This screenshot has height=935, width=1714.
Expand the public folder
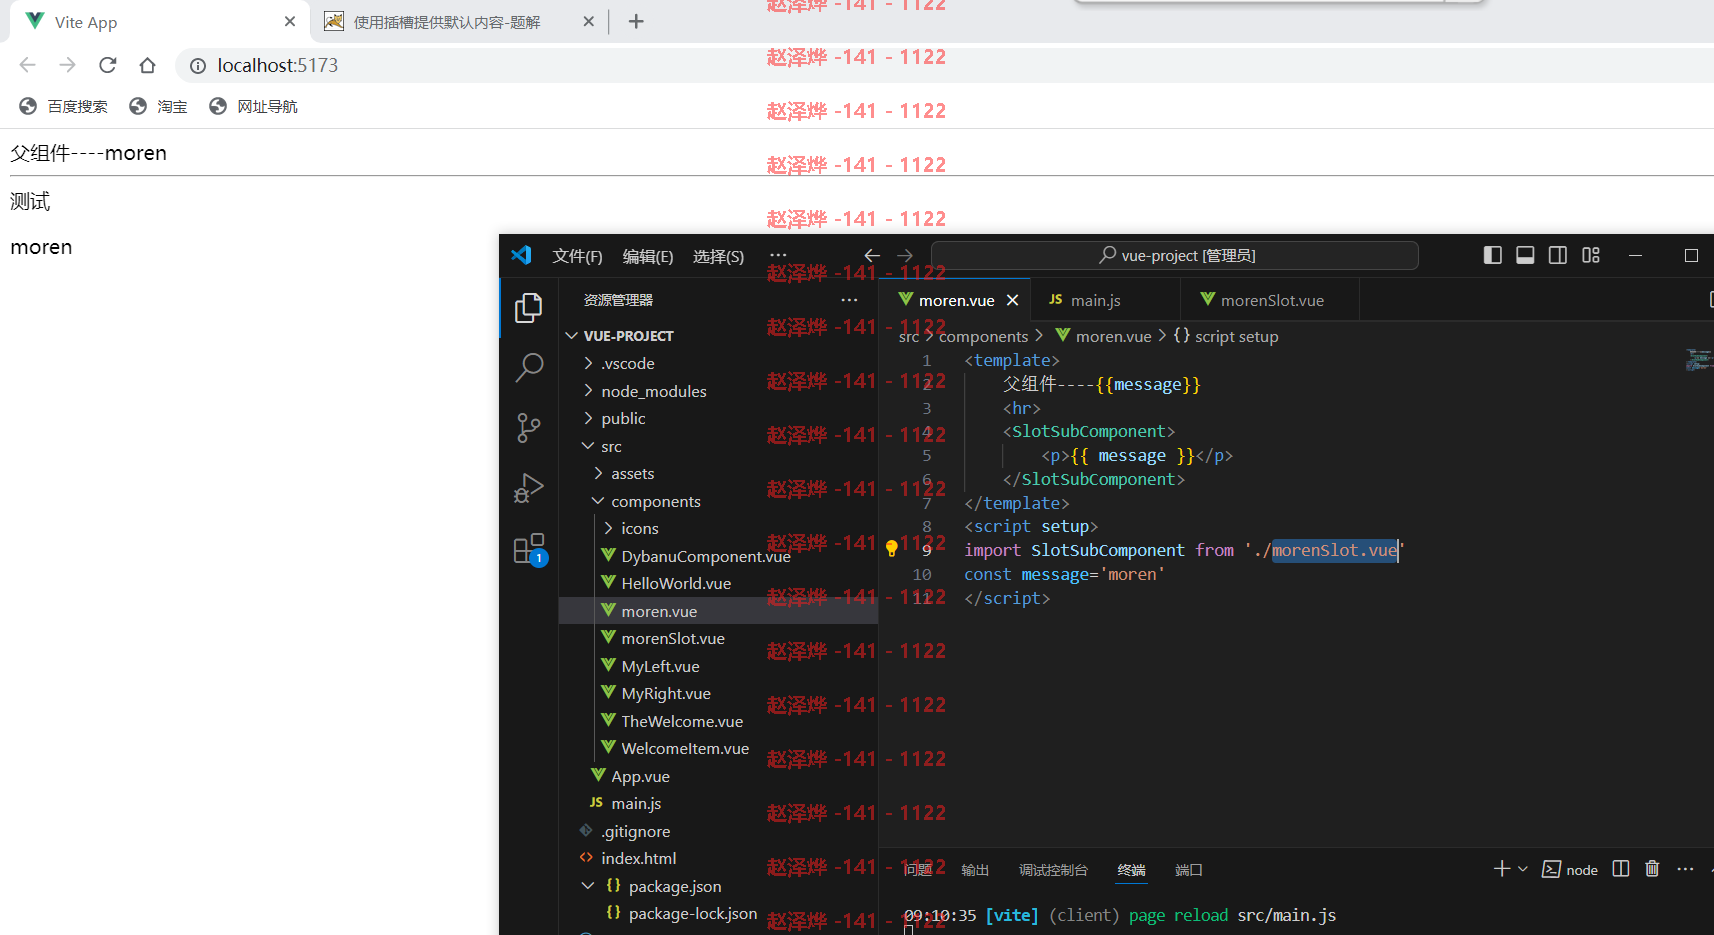[x=588, y=418]
